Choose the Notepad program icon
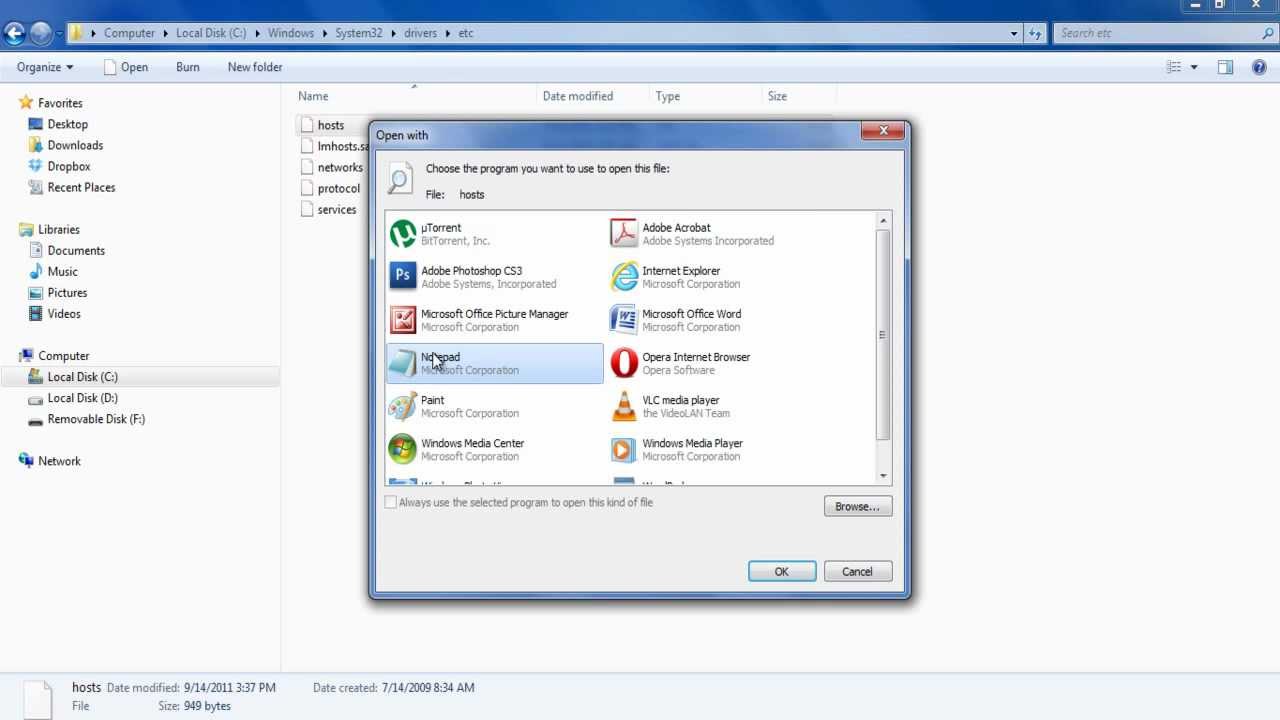1280x720 pixels. (x=402, y=363)
